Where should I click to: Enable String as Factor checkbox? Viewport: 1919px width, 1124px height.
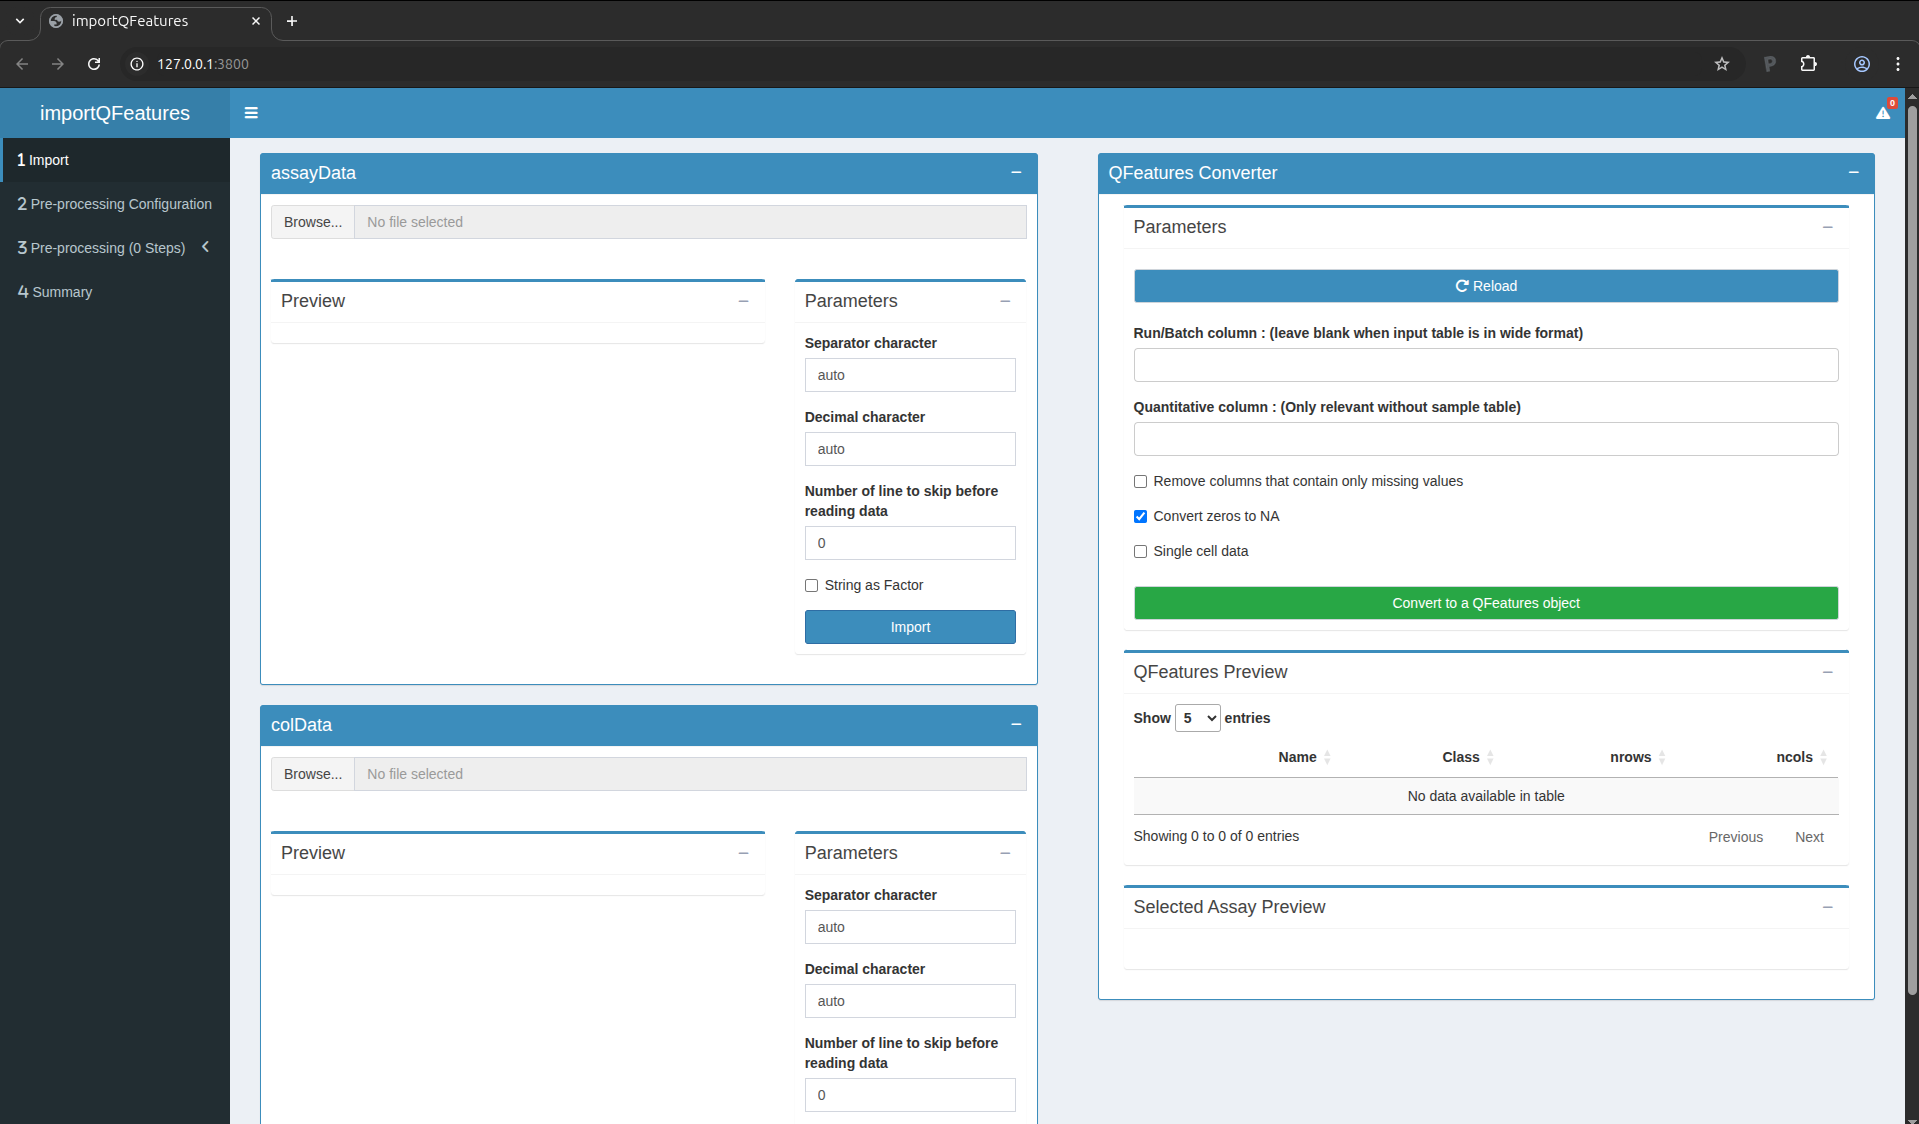811,586
